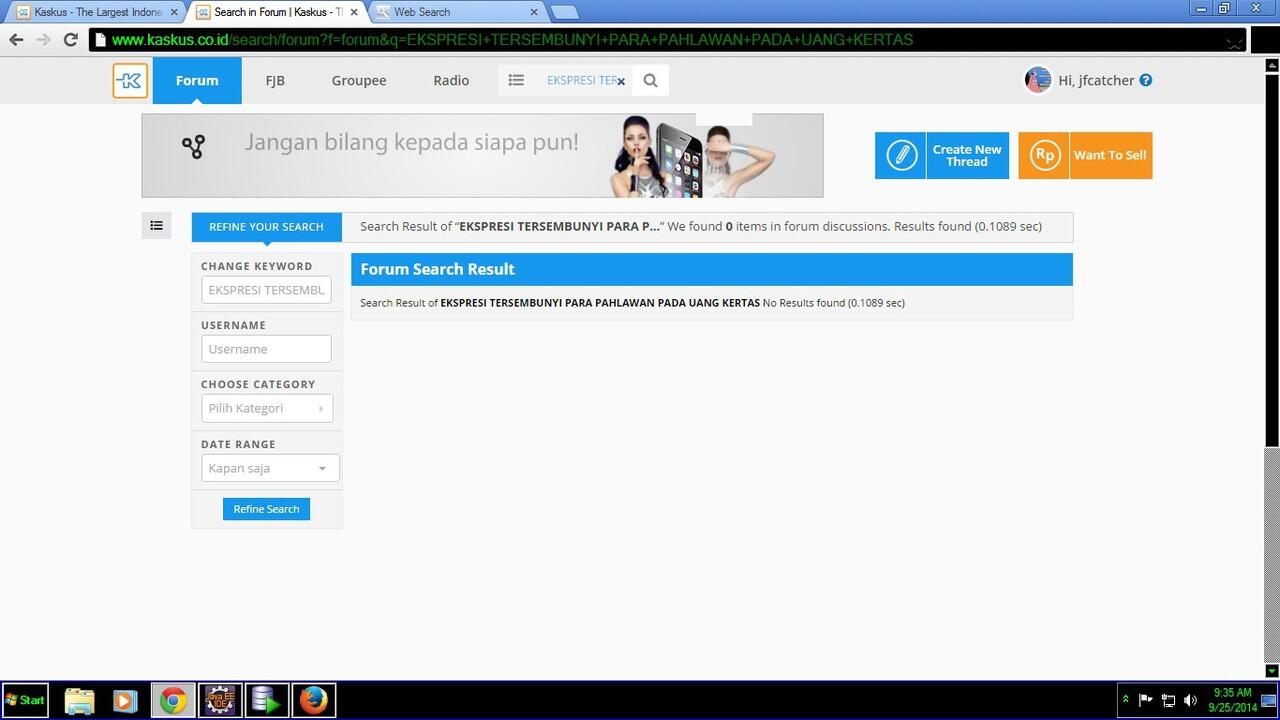
Task: Click the browser forward arrow
Action: coord(42,40)
